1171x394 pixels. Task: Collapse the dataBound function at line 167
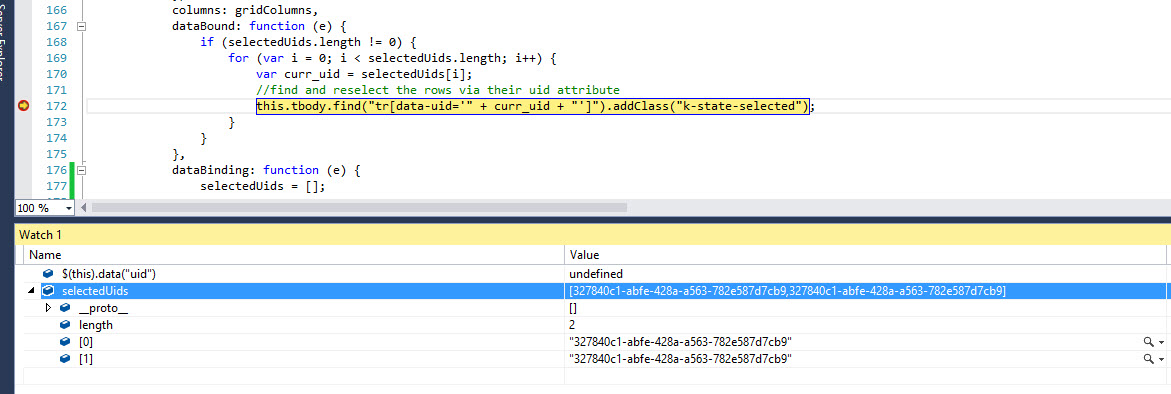(x=81, y=26)
